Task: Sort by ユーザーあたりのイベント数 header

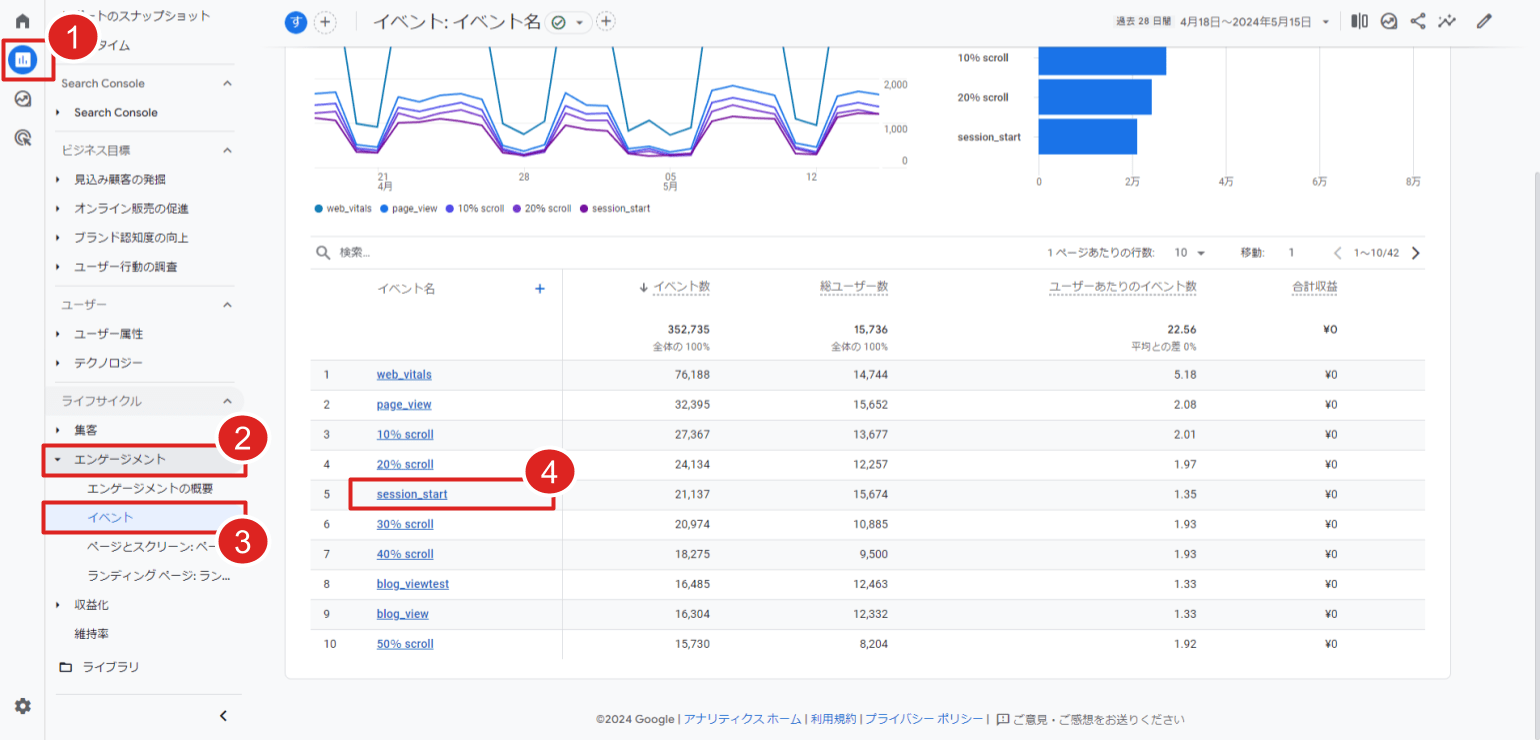Action: point(1122,287)
